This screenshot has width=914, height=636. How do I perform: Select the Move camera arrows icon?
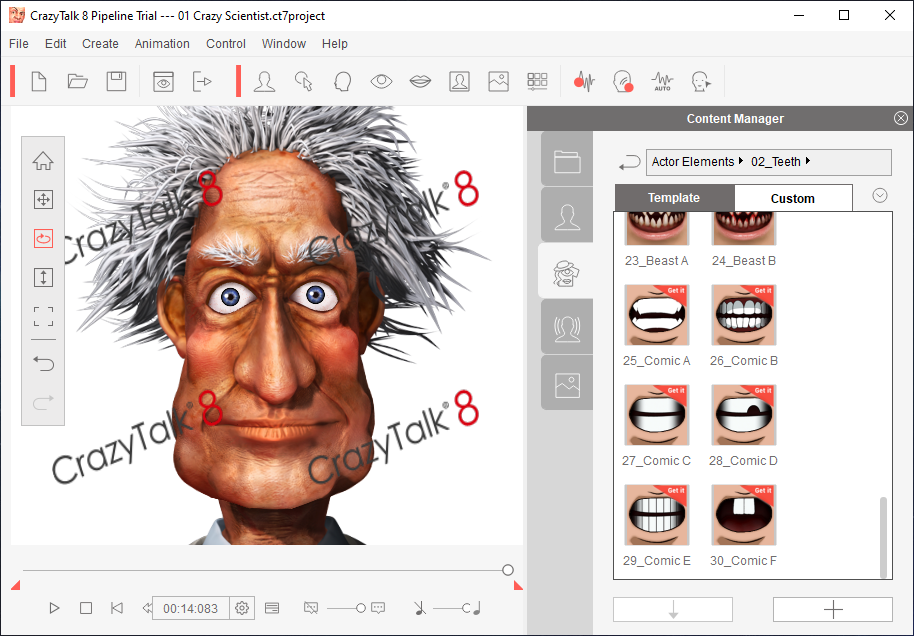(x=43, y=199)
